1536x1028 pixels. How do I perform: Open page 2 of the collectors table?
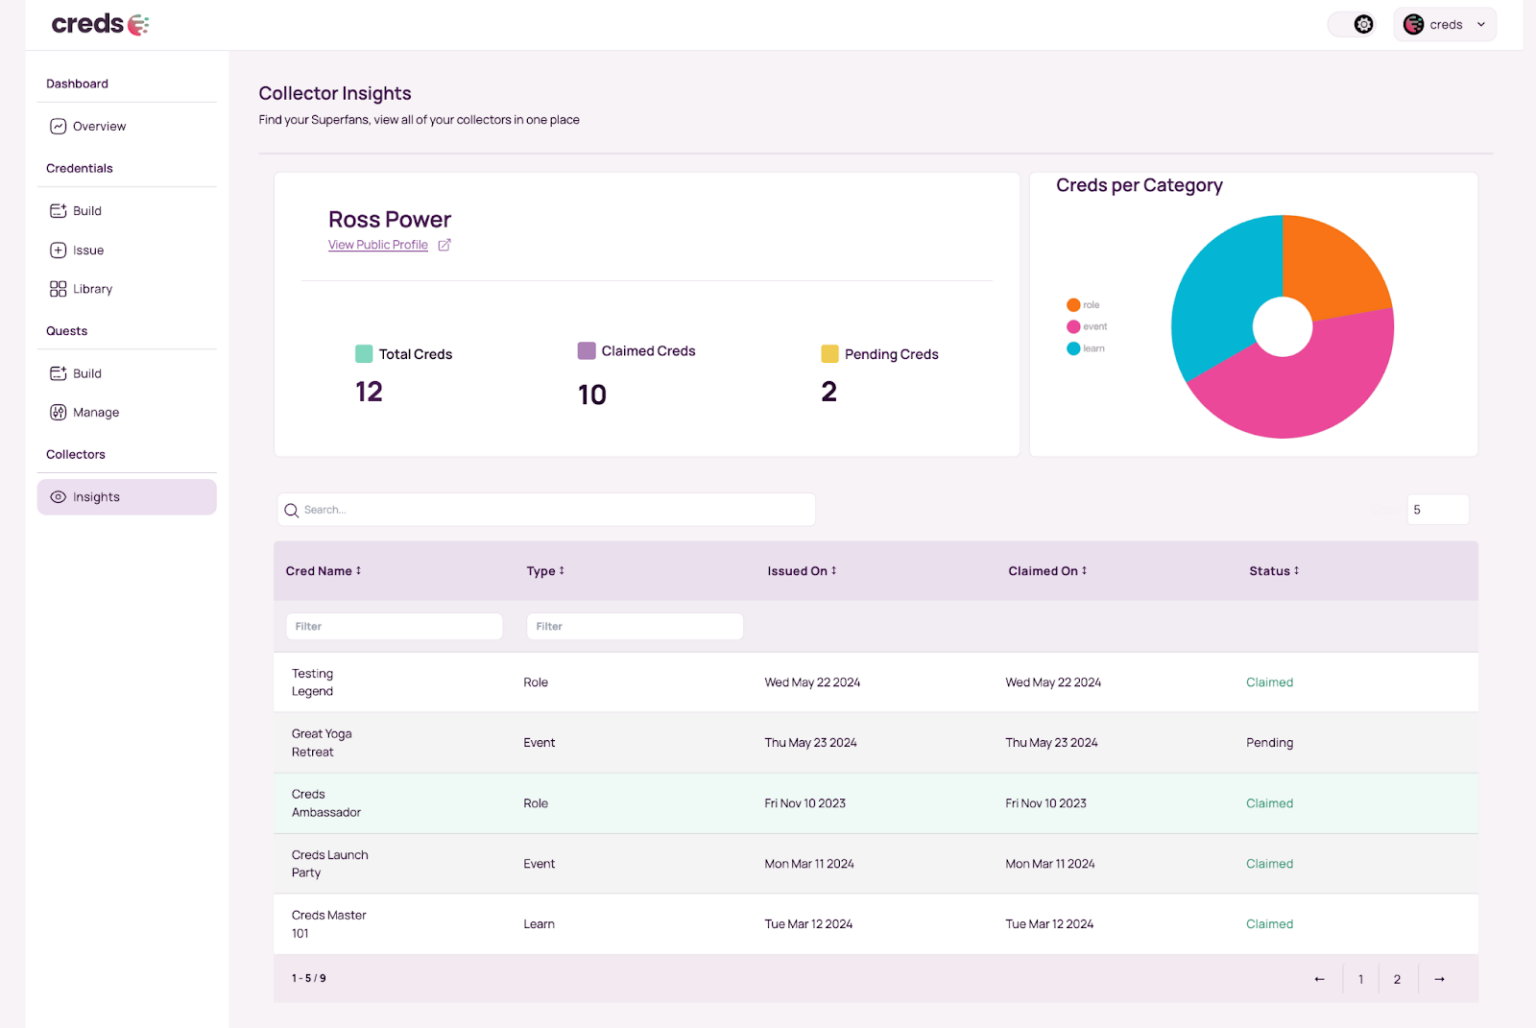click(1397, 979)
